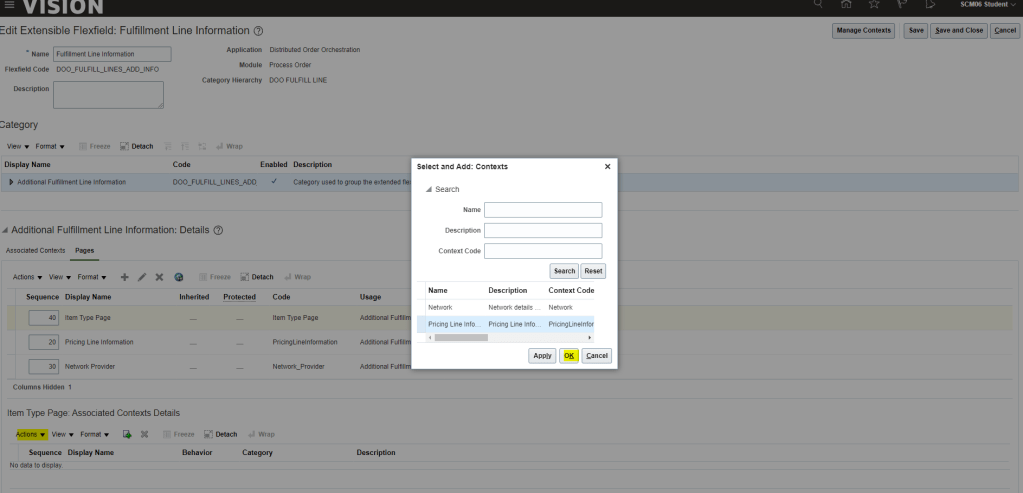Click the search magnifier icon in header

click(818, 5)
